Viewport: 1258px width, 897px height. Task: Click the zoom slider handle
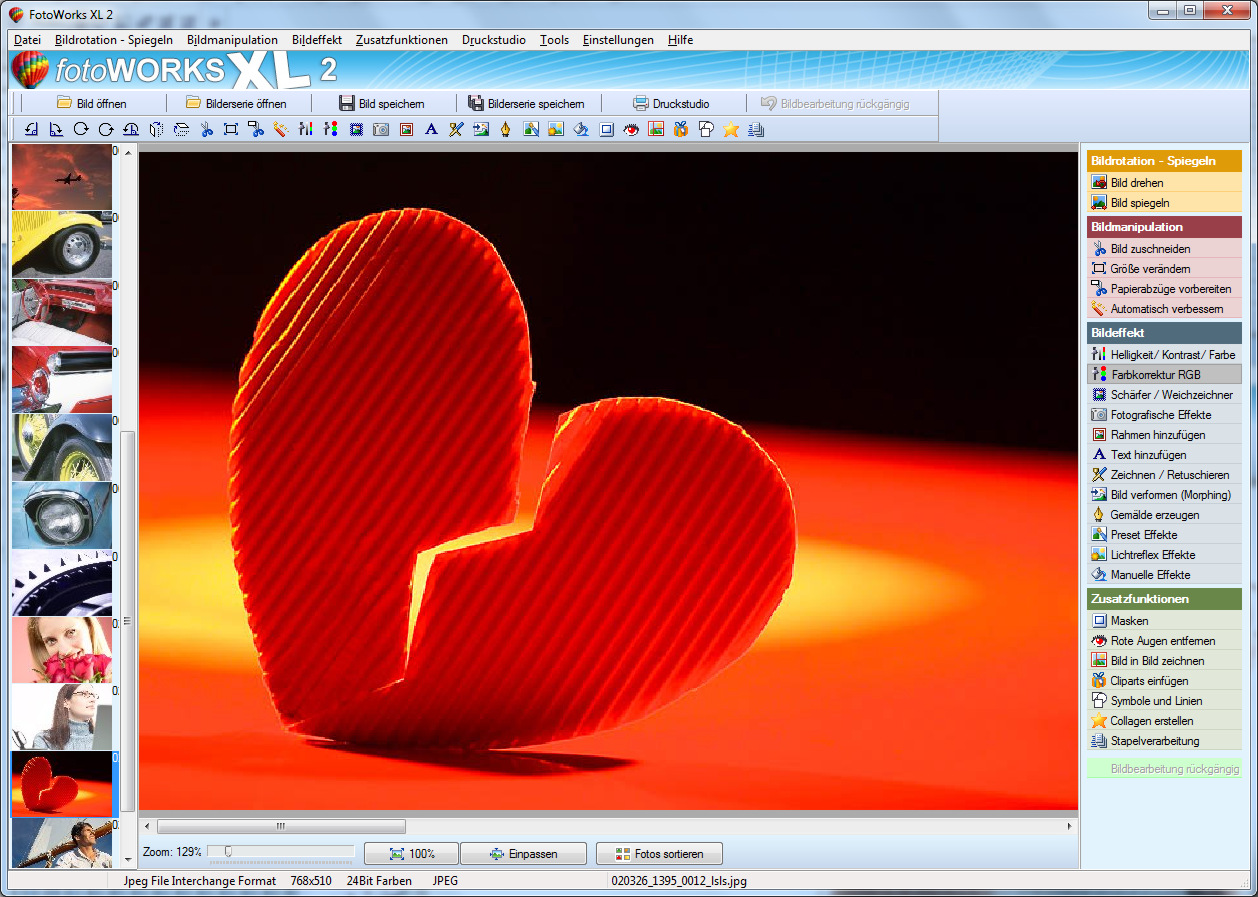229,851
